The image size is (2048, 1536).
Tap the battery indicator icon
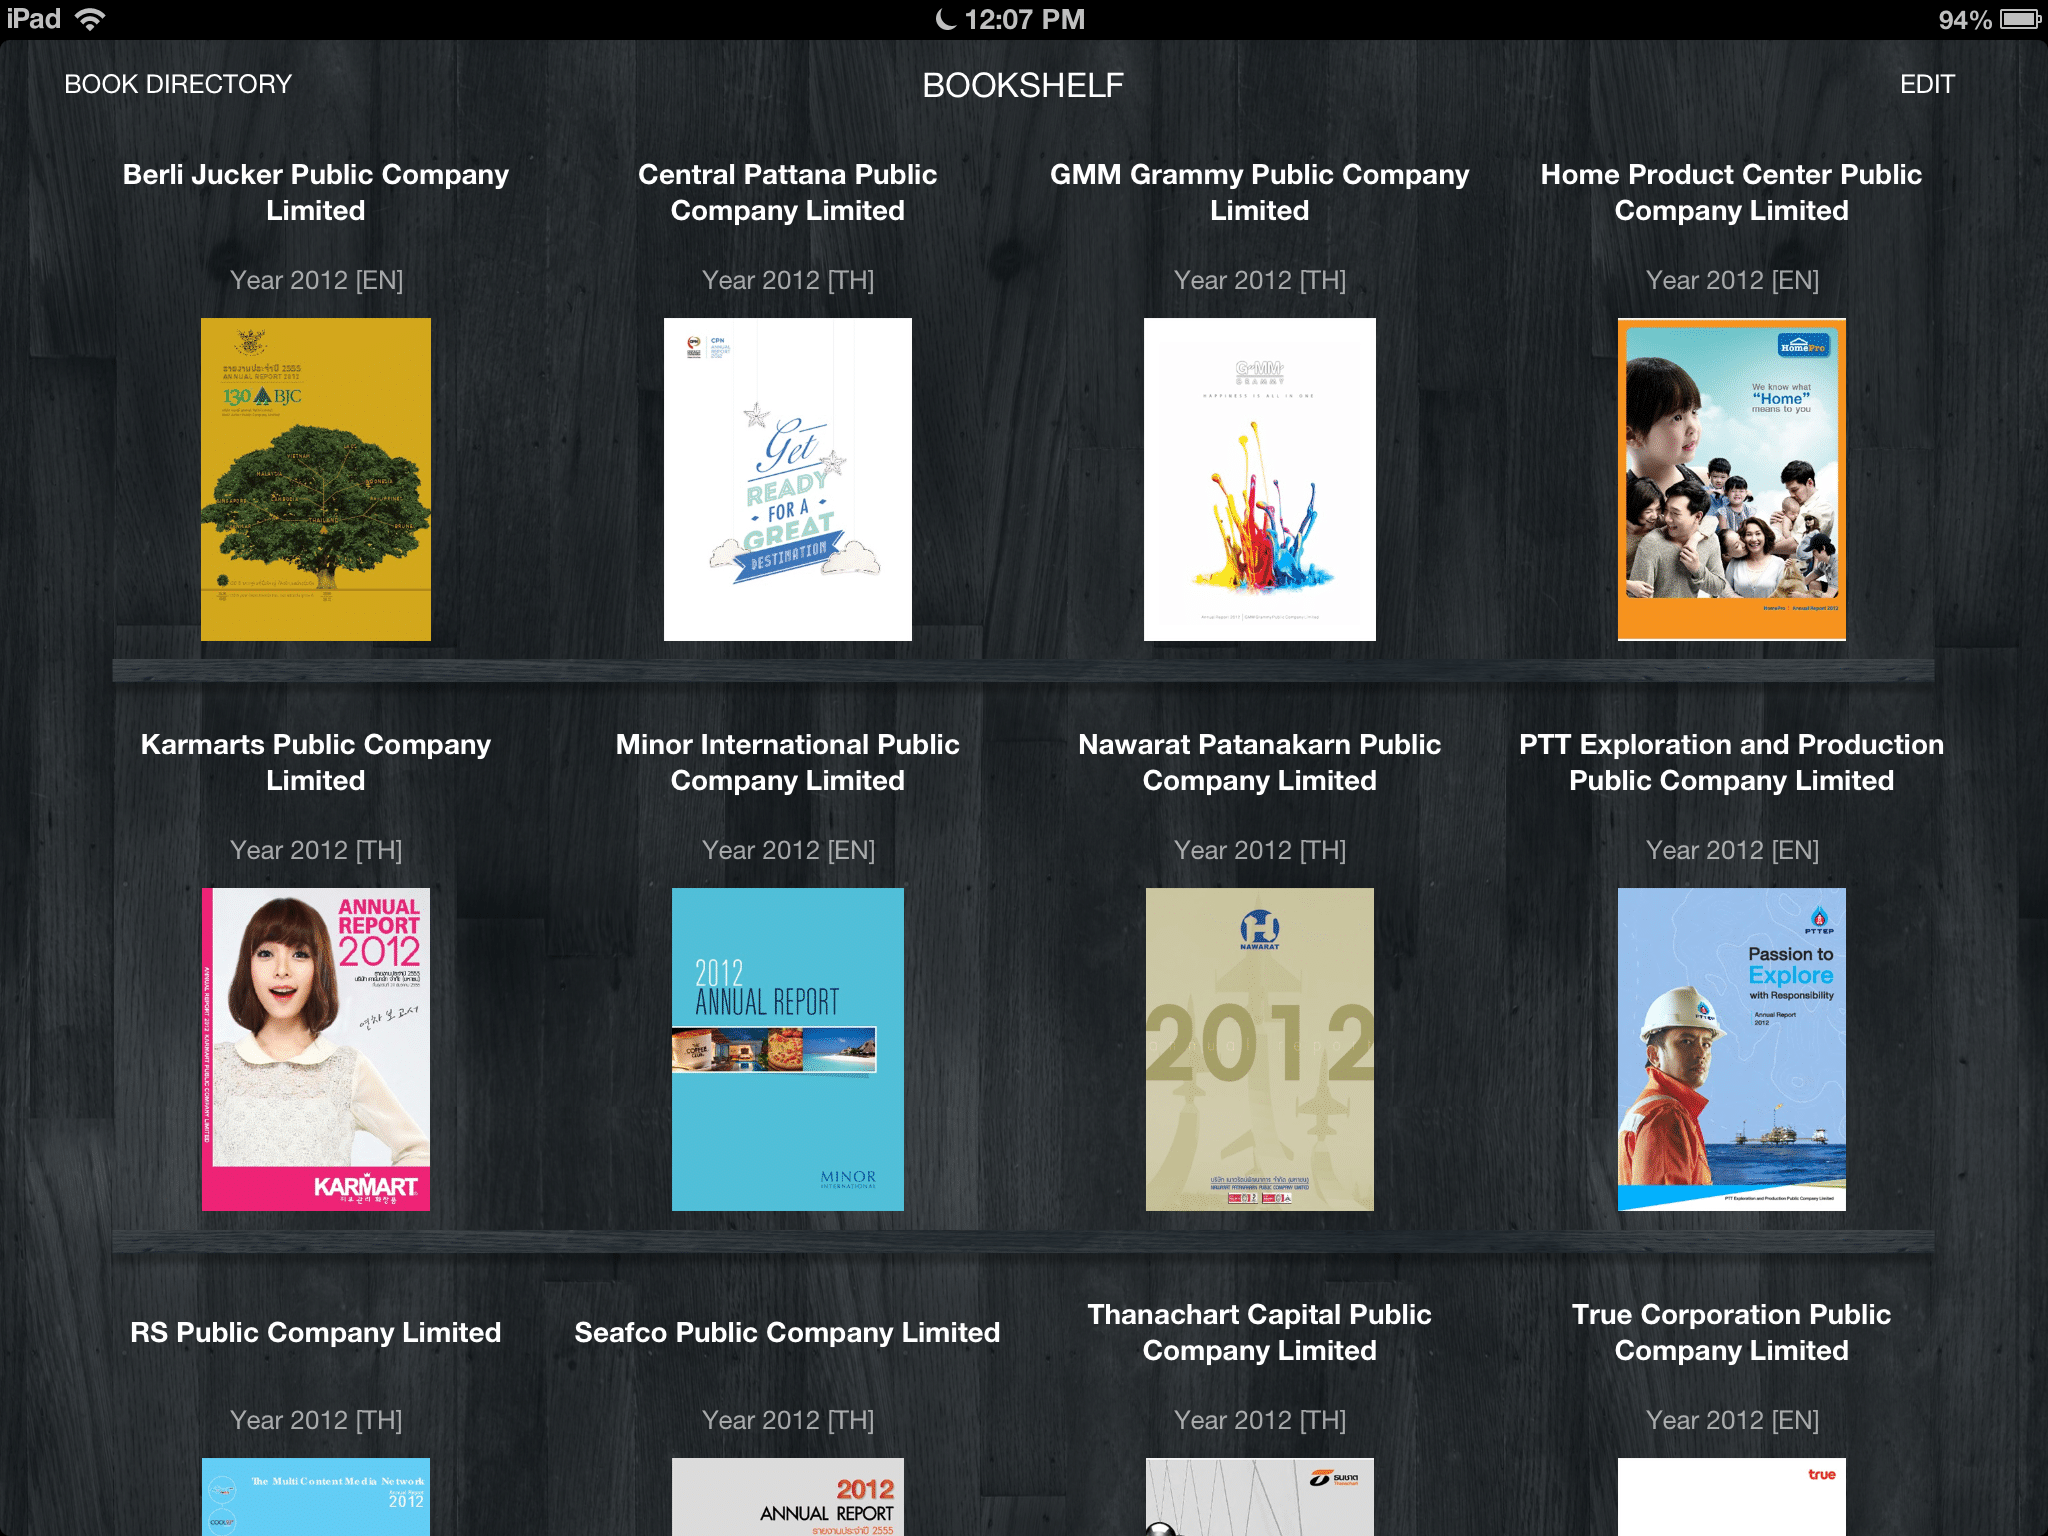coord(2018,19)
